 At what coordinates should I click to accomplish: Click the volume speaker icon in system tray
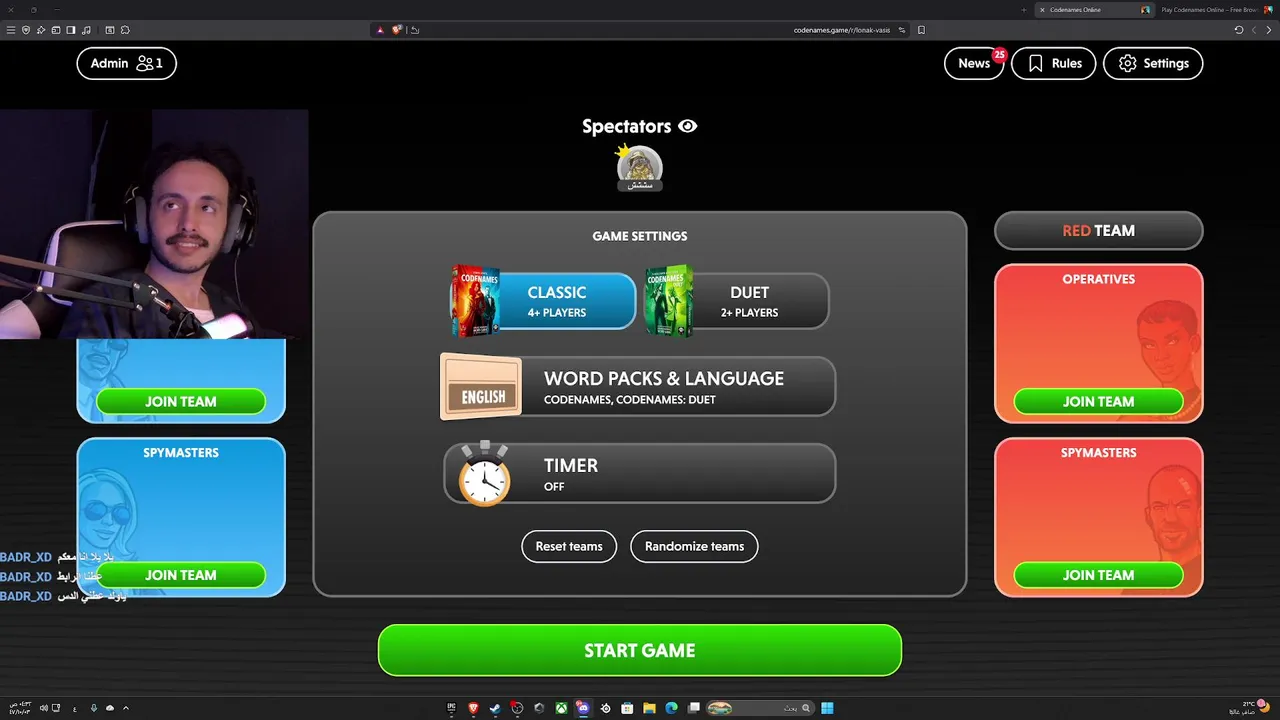pos(43,708)
